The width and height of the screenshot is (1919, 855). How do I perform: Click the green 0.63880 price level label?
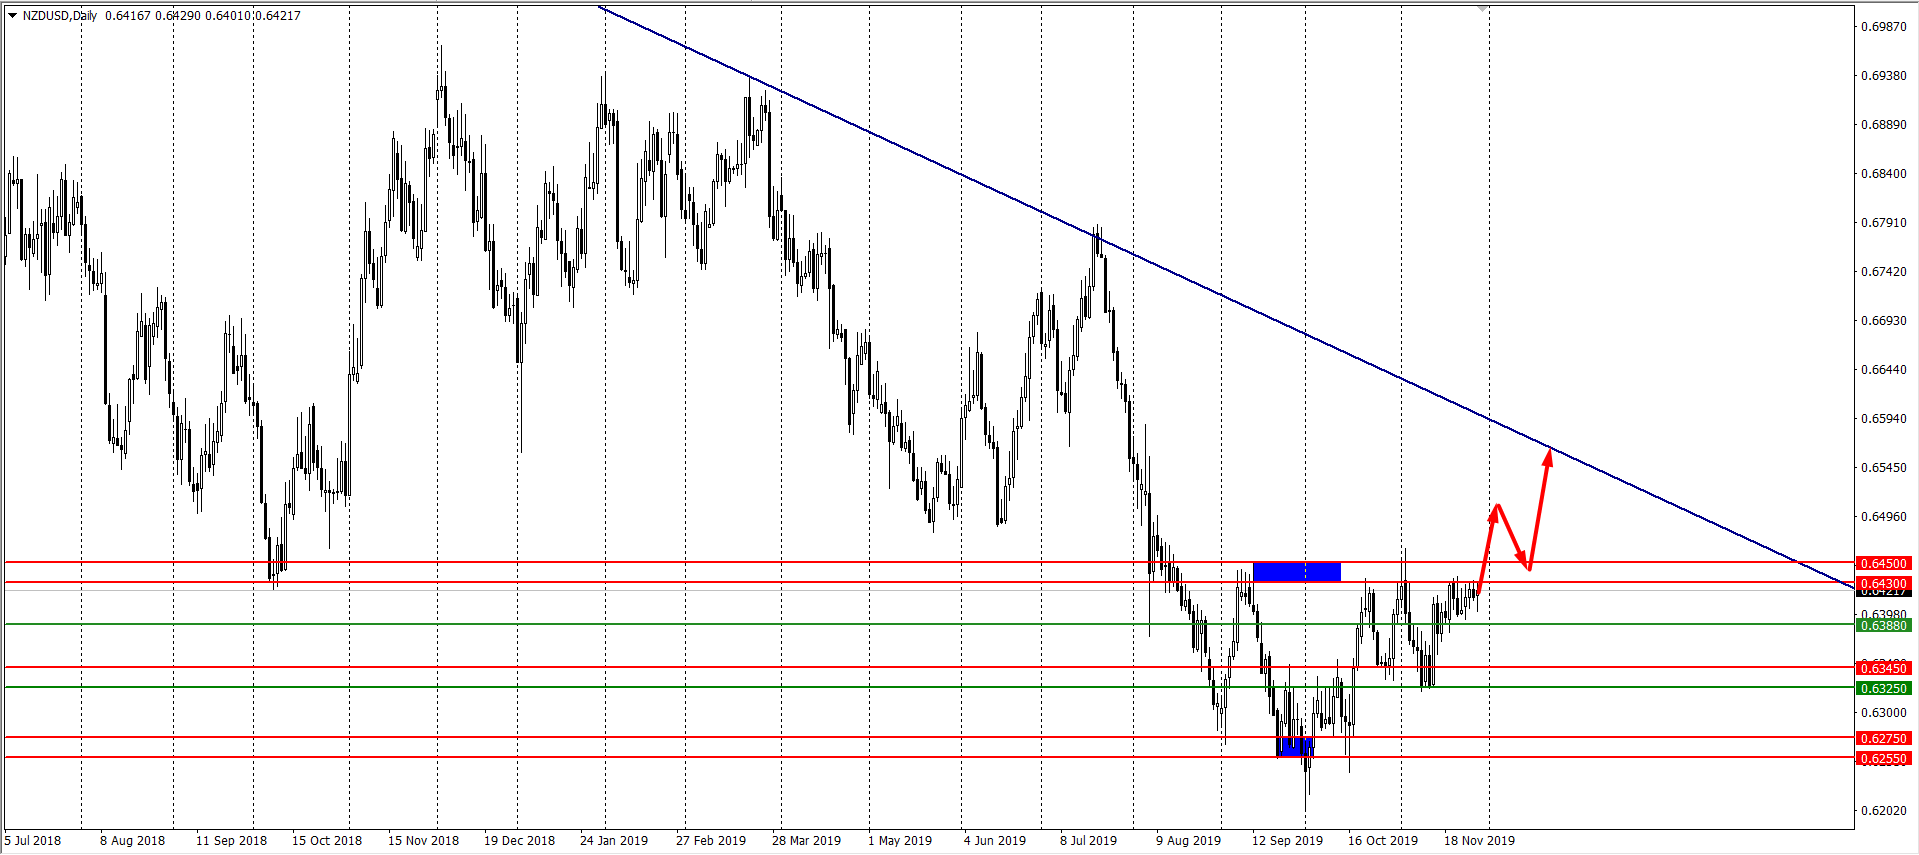pyautogui.click(x=1883, y=626)
